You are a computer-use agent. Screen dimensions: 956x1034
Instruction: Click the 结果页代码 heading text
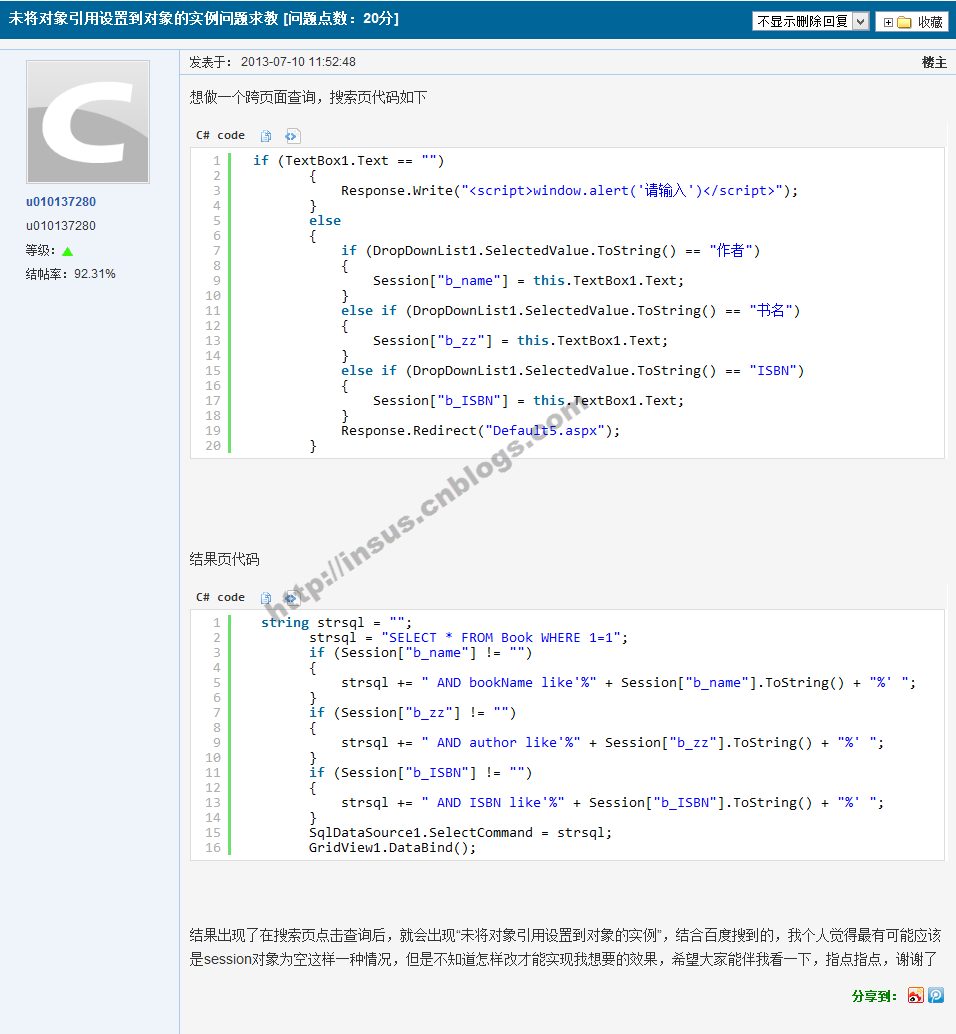pos(224,559)
